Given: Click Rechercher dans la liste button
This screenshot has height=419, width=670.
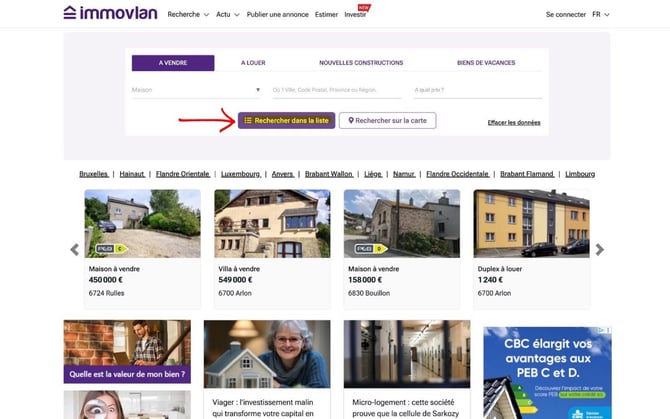Looking at the screenshot, I should pyautogui.click(x=286, y=121).
